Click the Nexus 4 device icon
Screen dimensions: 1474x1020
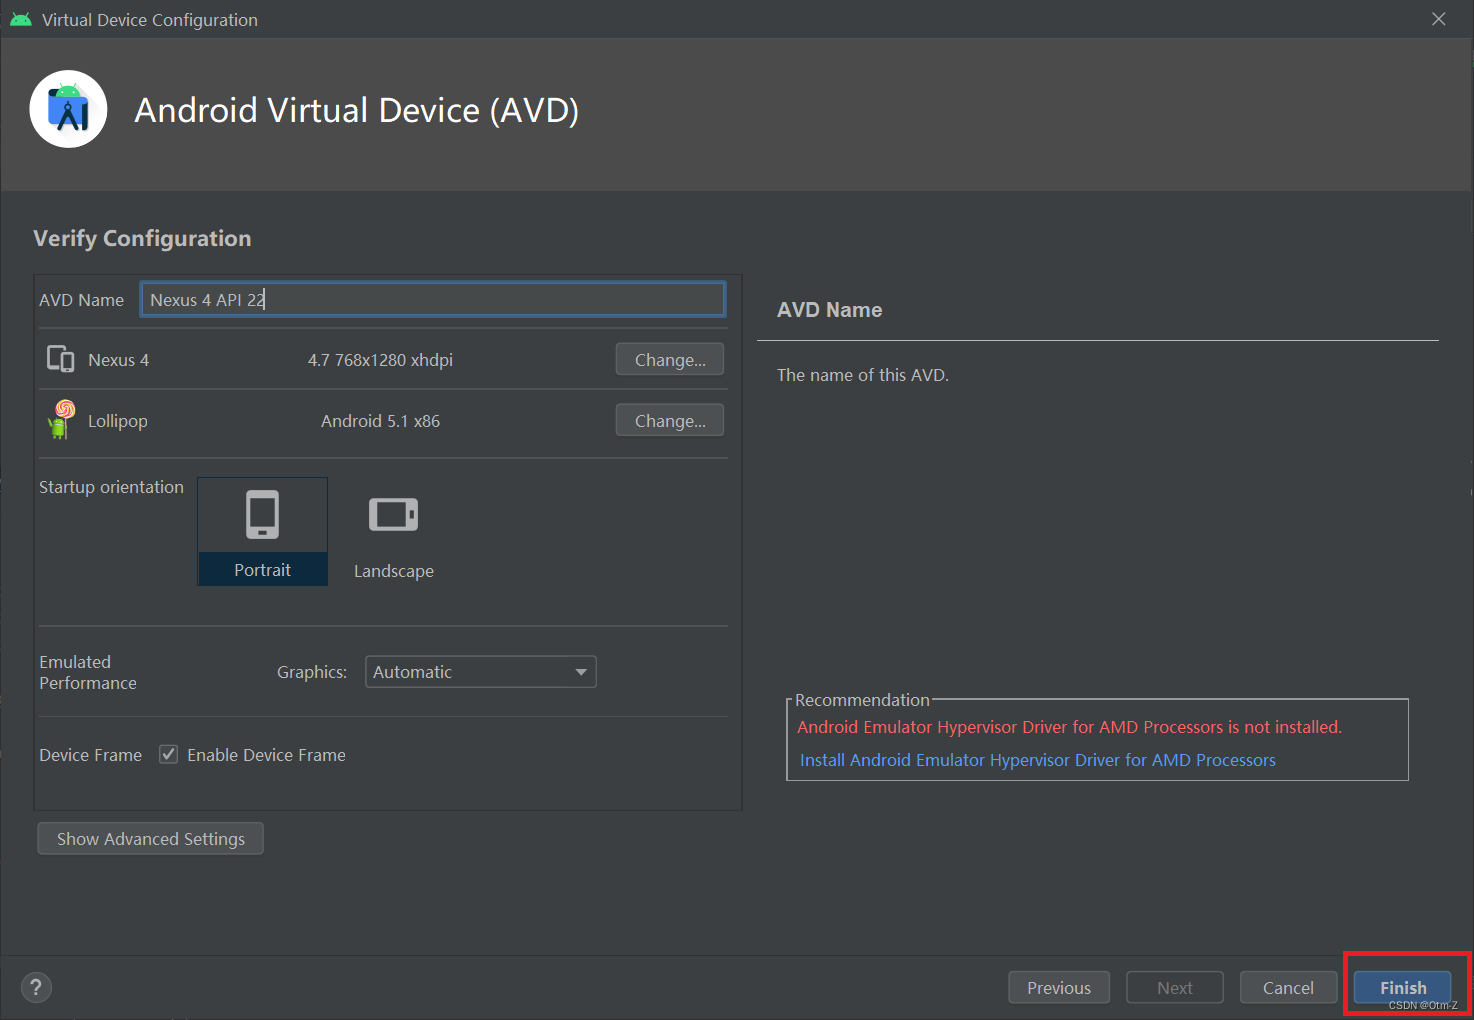61,359
